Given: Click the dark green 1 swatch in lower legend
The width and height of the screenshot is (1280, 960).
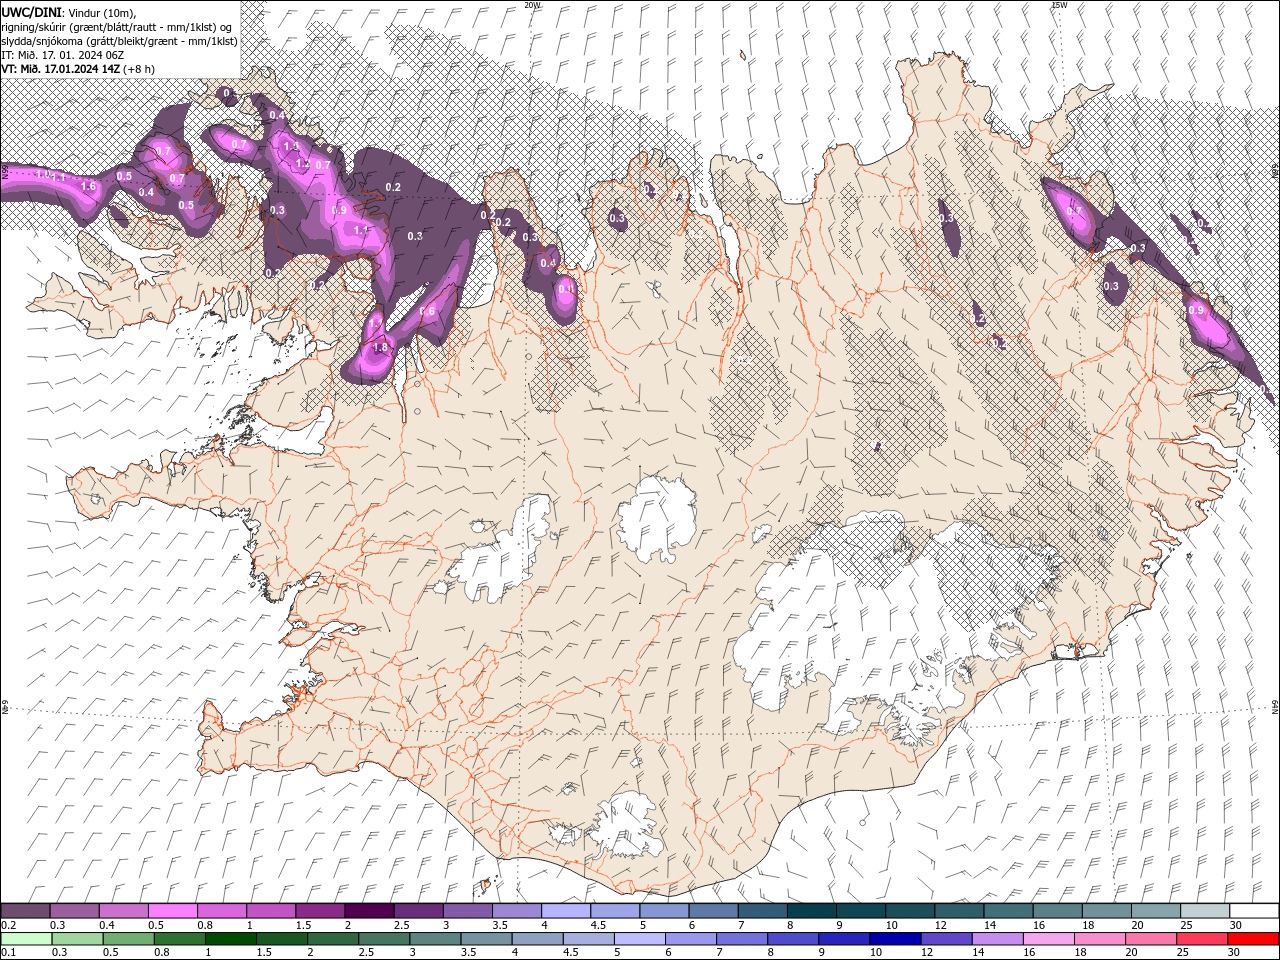Looking at the screenshot, I should (x=231, y=939).
